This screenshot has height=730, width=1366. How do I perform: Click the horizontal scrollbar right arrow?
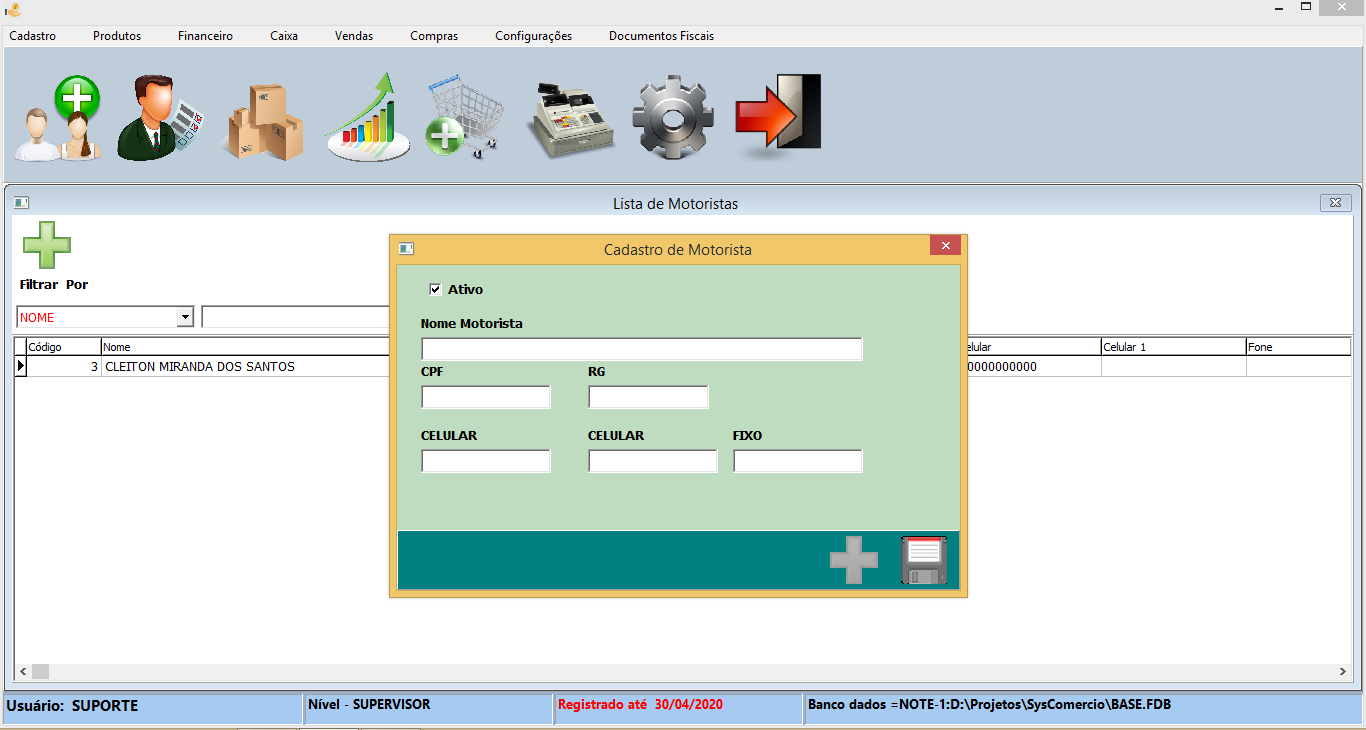pos(1343,672)
